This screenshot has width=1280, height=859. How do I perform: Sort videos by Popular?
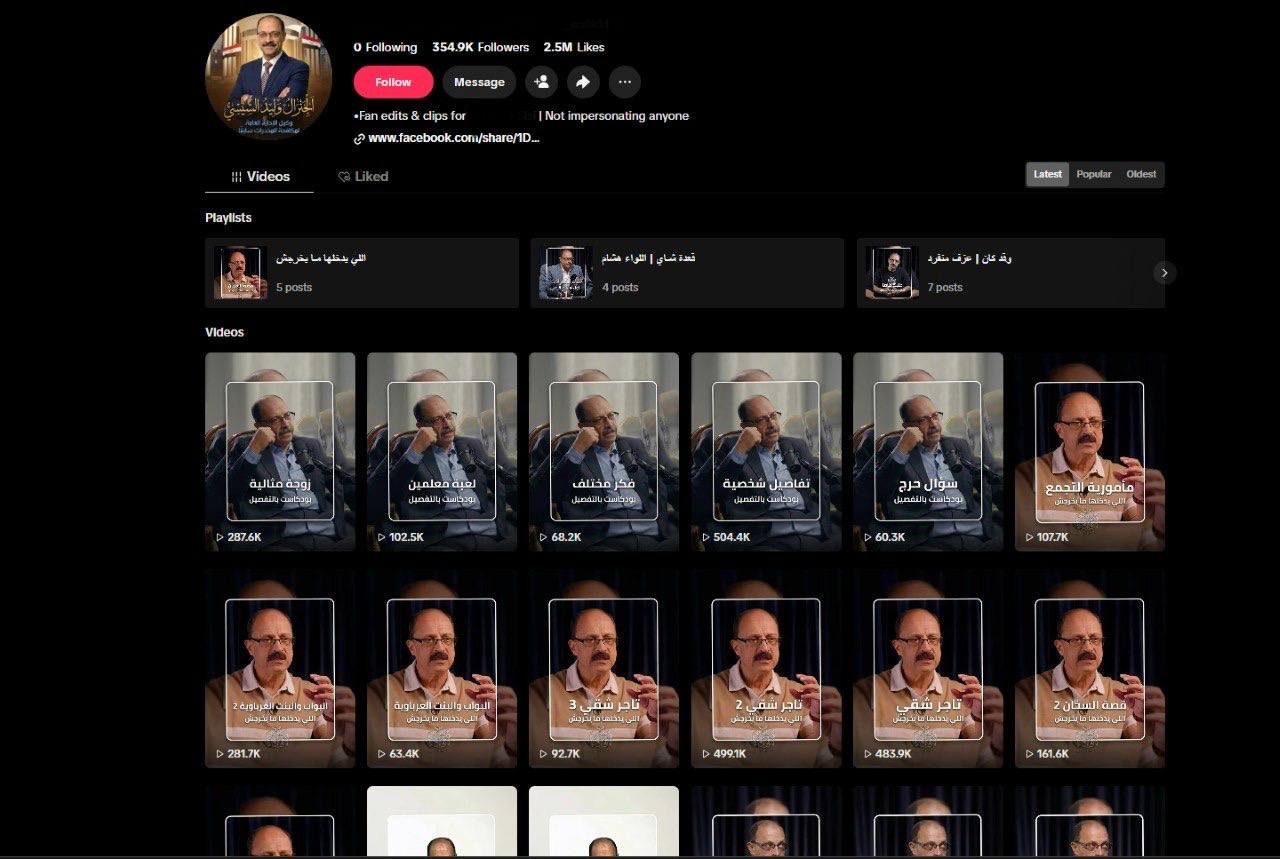click(1094, 174)
